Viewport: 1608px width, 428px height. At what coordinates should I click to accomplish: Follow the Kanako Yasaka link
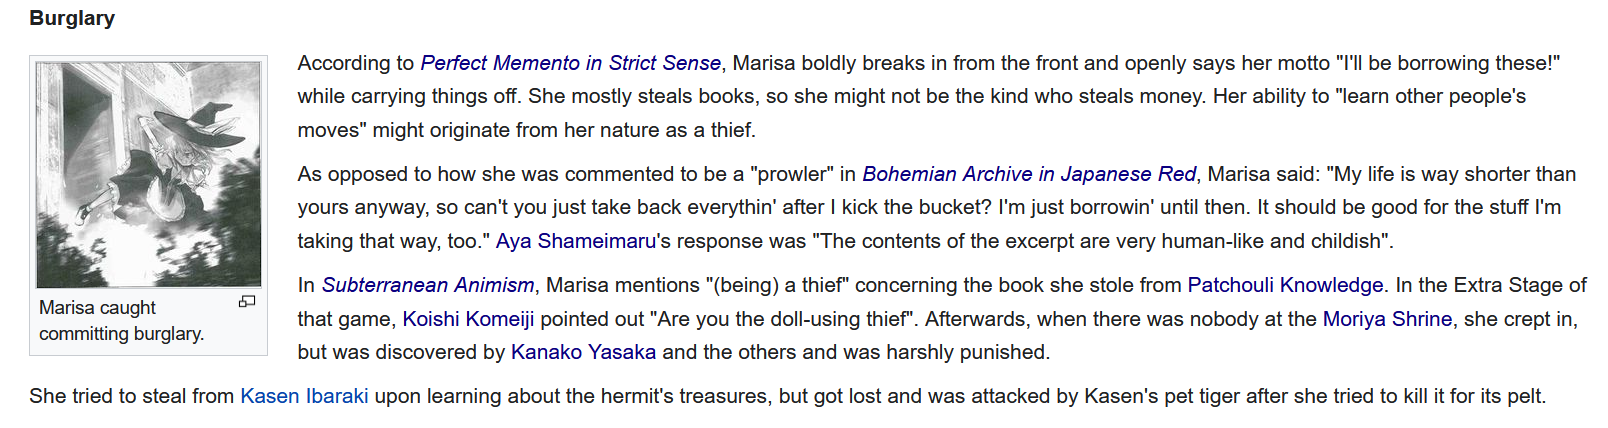pos(583,352)
